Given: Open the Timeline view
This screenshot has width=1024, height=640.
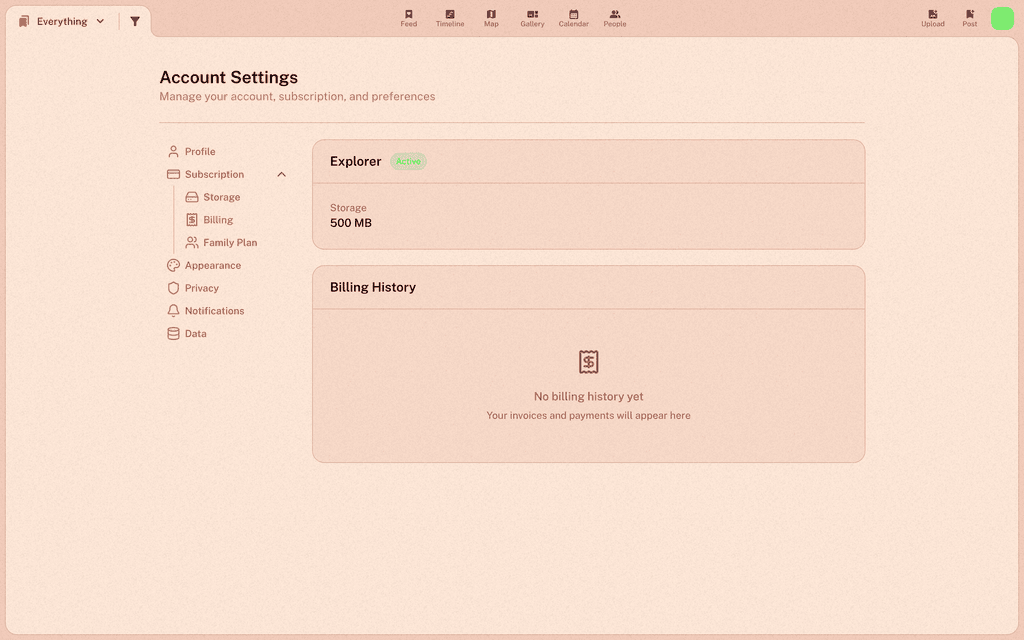Looking at the screenshot, I should pyautogui.click(x=450, y=18).
